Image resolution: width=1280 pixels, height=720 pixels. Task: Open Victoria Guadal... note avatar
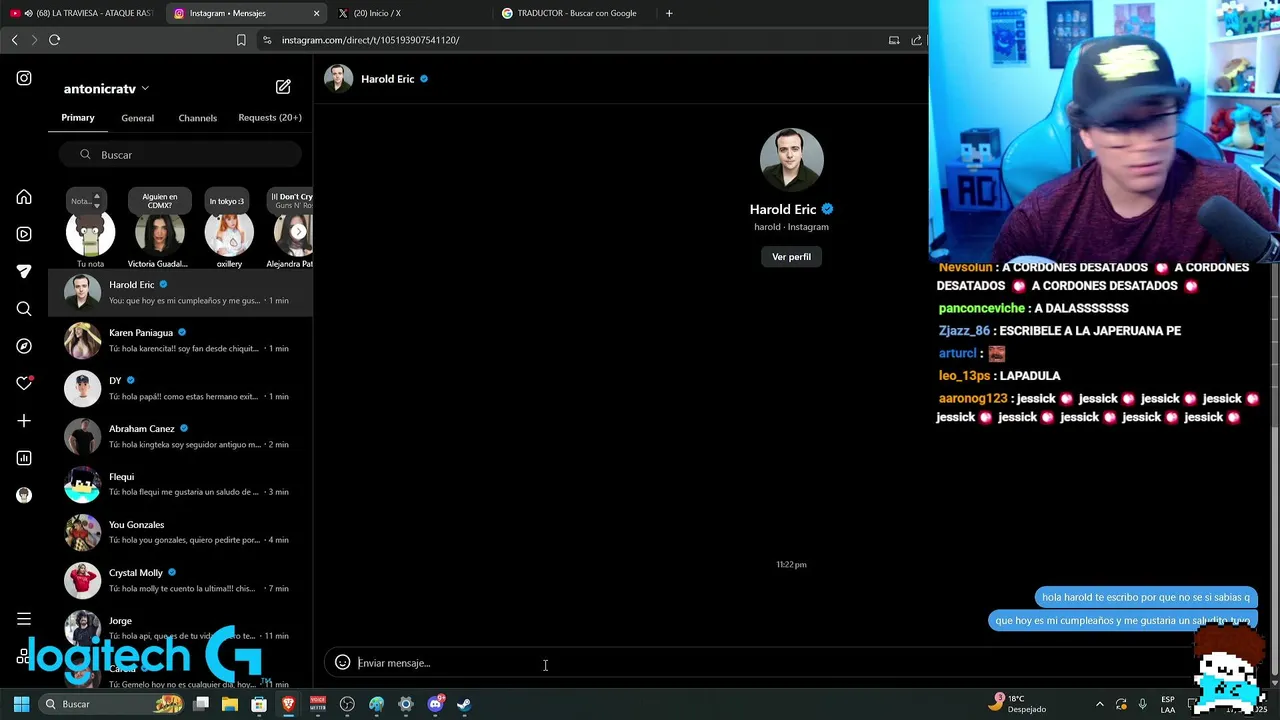click(159, 233)
